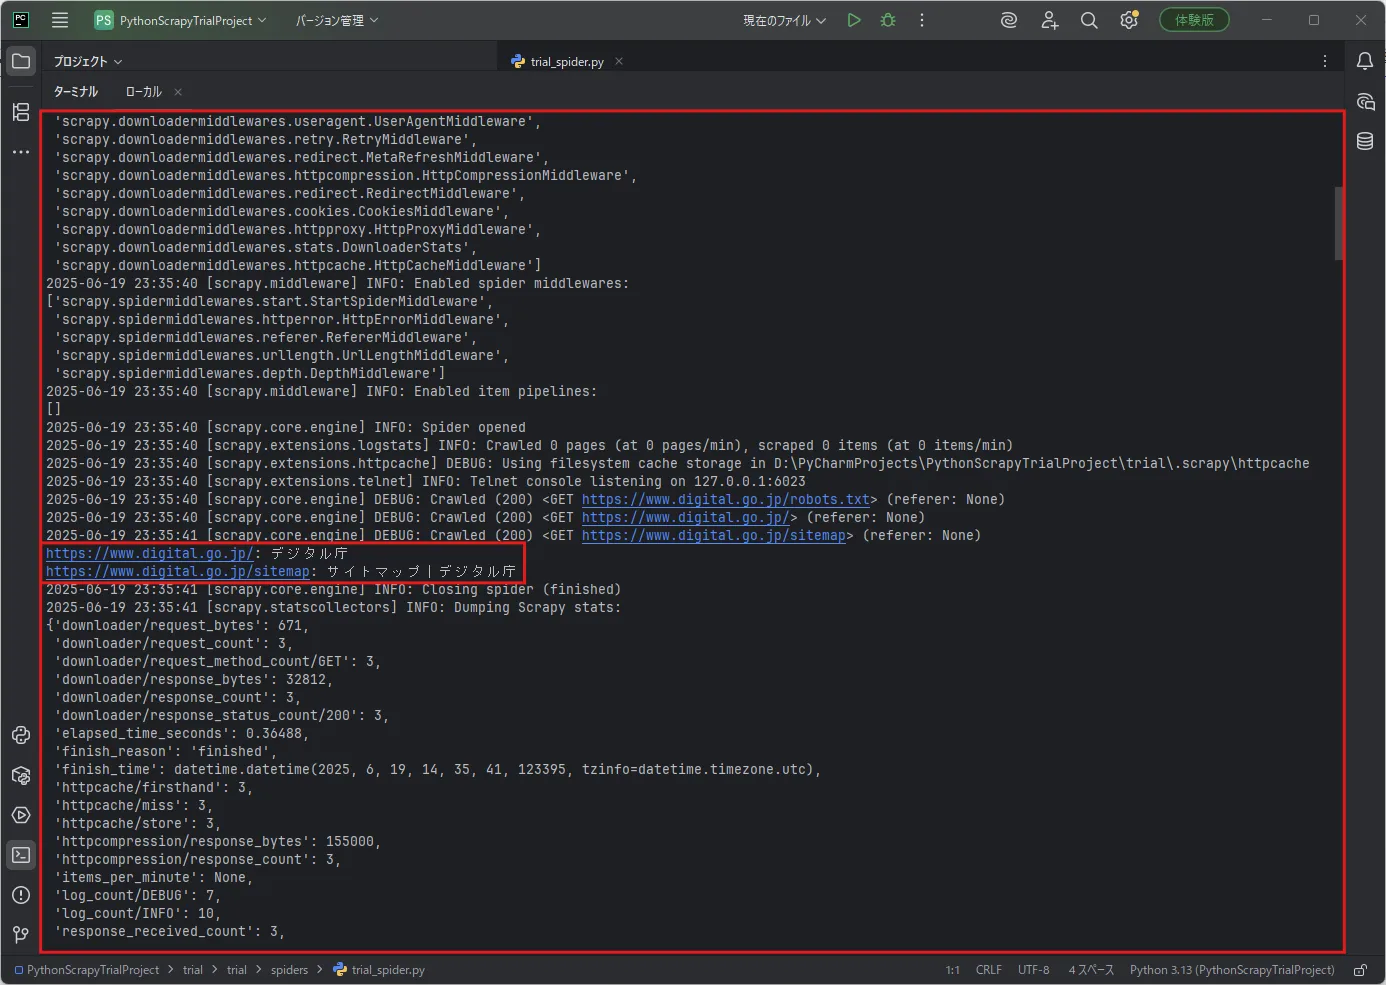
Task: Click the 'Spider opened' log line
Action: click(x=286, y=427)
